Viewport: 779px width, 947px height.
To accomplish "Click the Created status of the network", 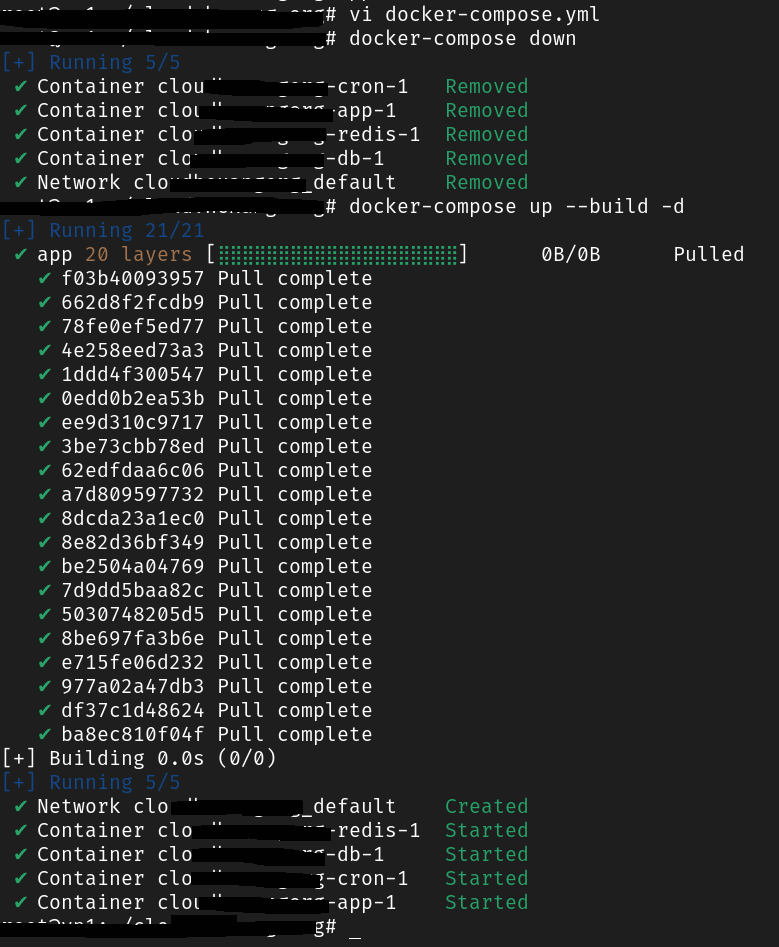I will [x=487, y=806].
